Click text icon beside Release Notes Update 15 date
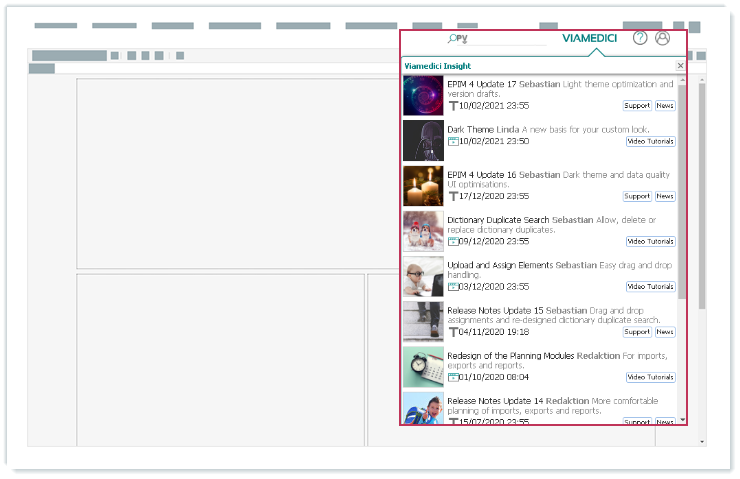This screenshot has height=479, width=740. coord(453,332)
